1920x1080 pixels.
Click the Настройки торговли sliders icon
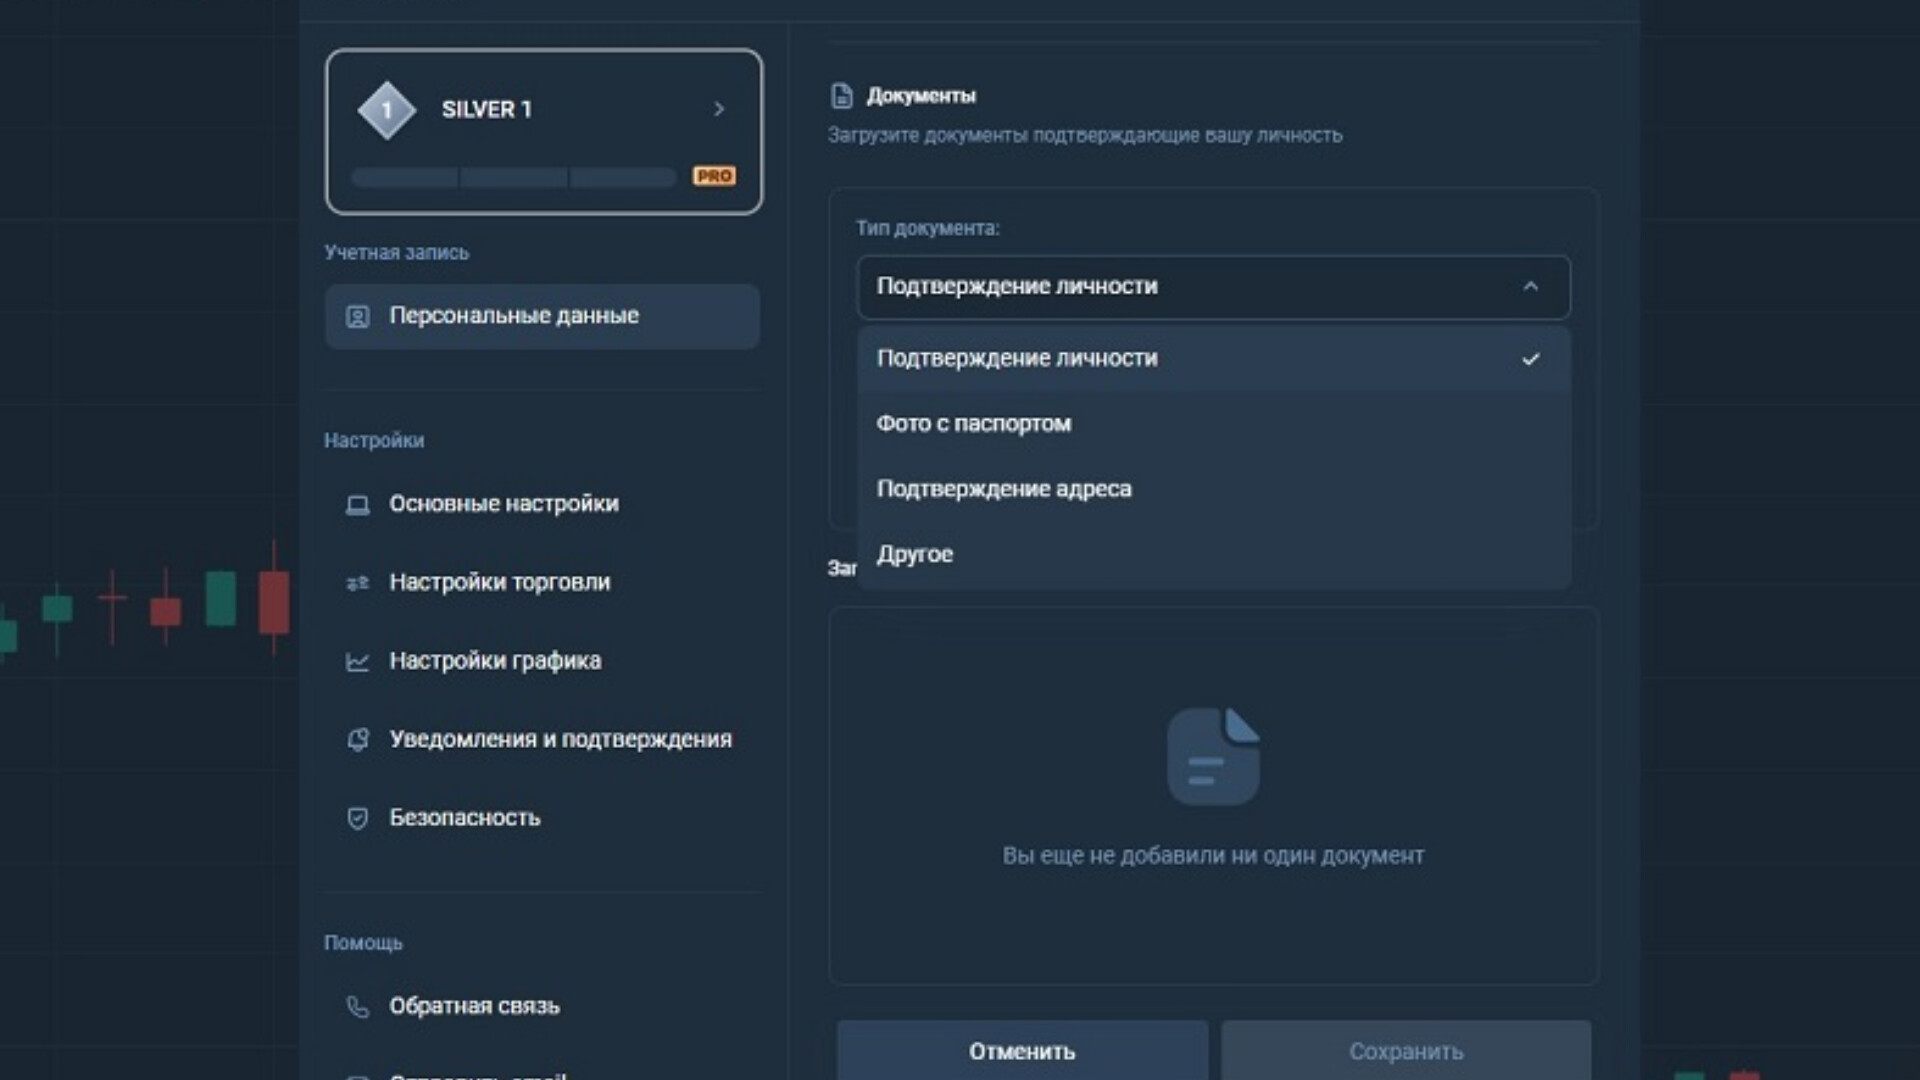click(x=357, y=583)
